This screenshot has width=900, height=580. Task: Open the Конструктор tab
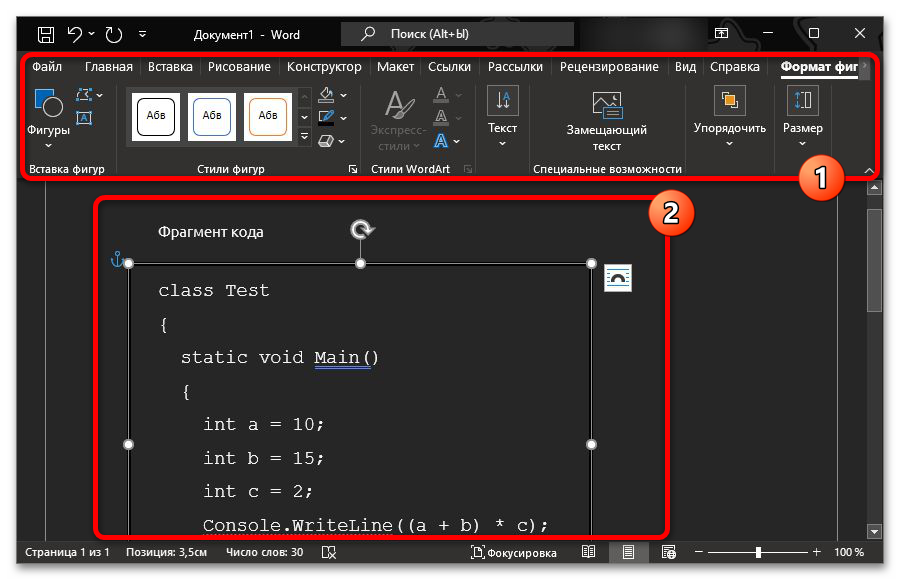[324, 67]
